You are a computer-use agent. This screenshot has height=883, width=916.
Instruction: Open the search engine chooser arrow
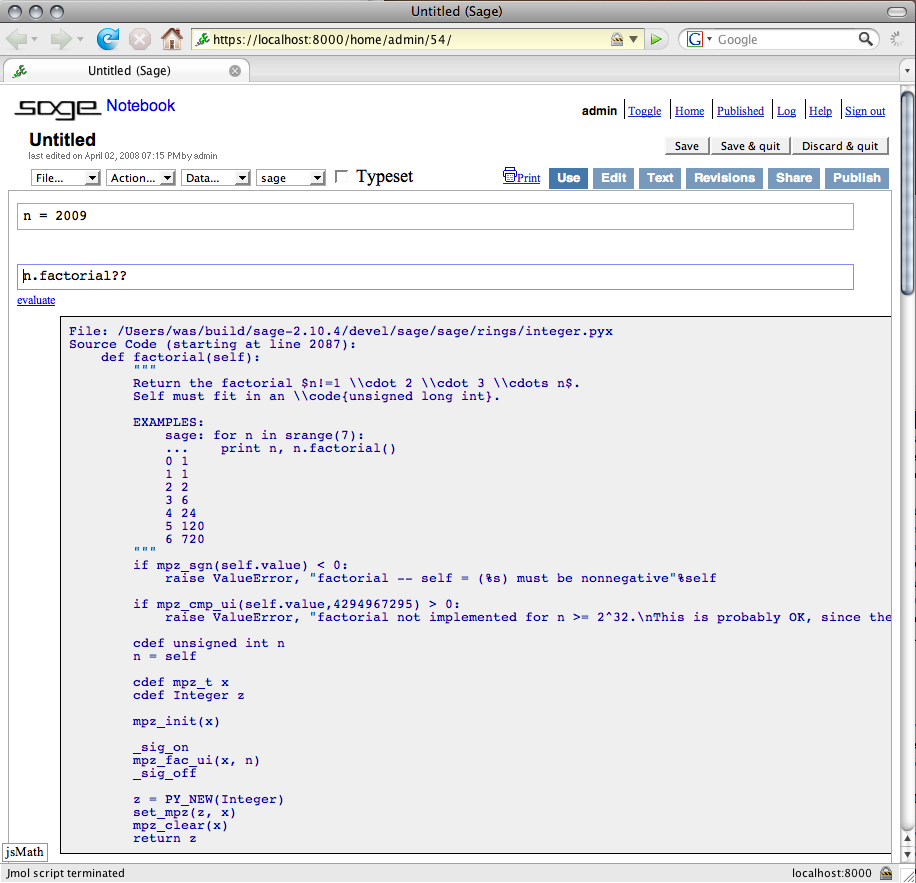point(709,39)
